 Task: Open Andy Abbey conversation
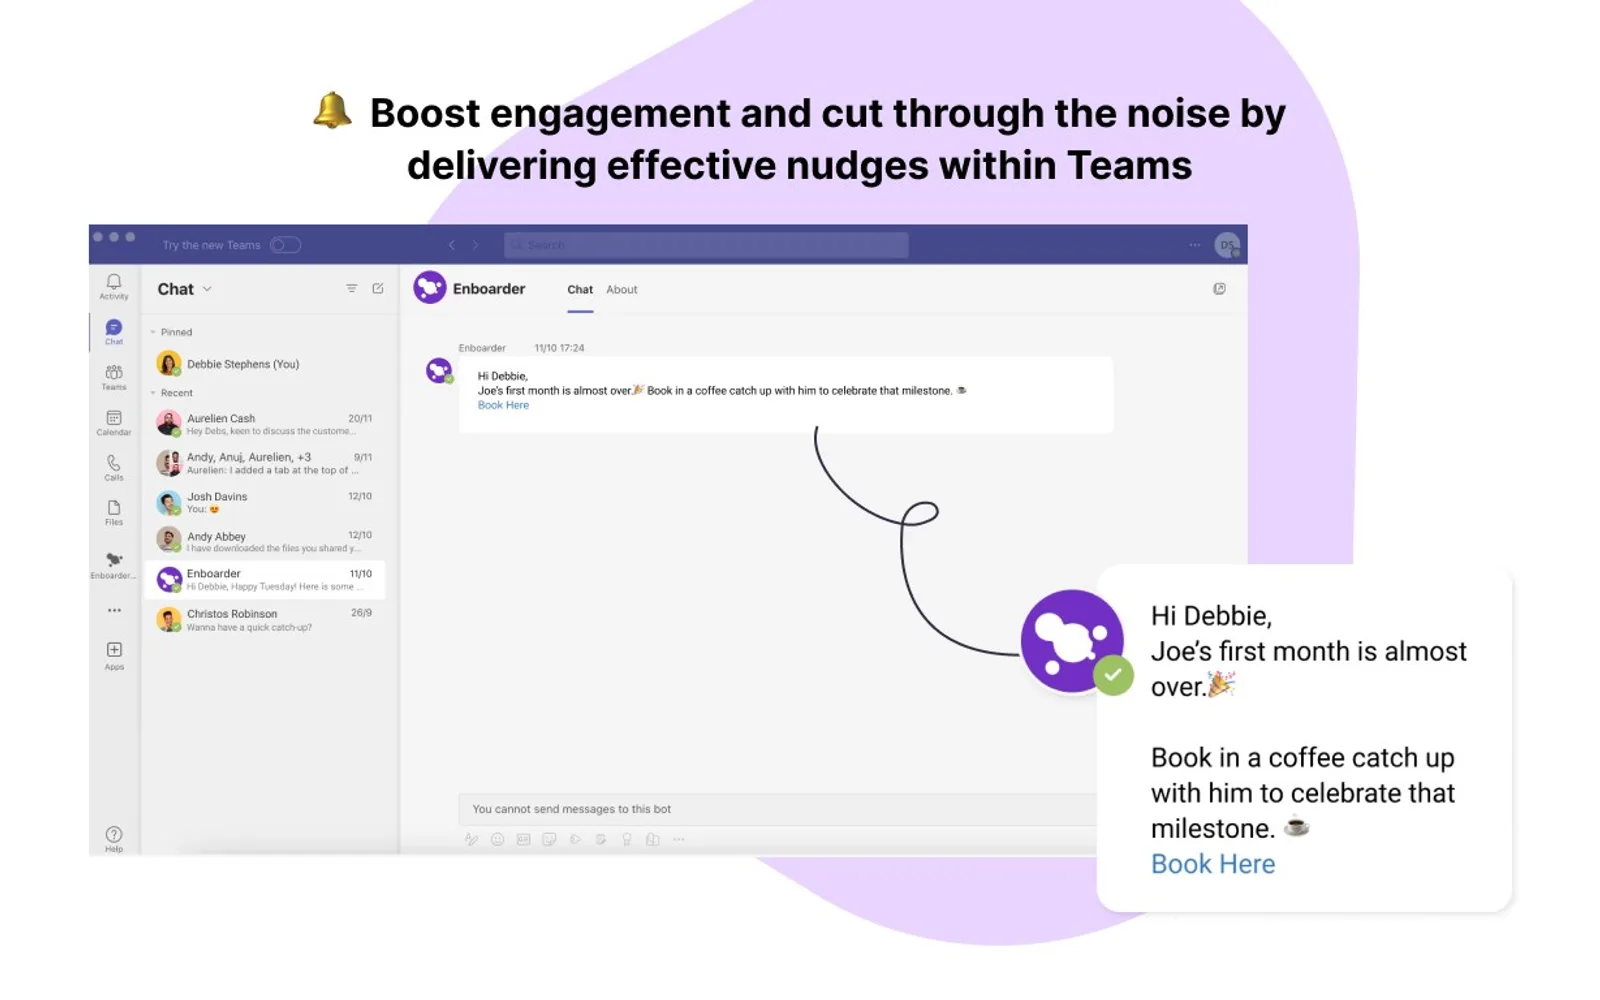[265, 541]
